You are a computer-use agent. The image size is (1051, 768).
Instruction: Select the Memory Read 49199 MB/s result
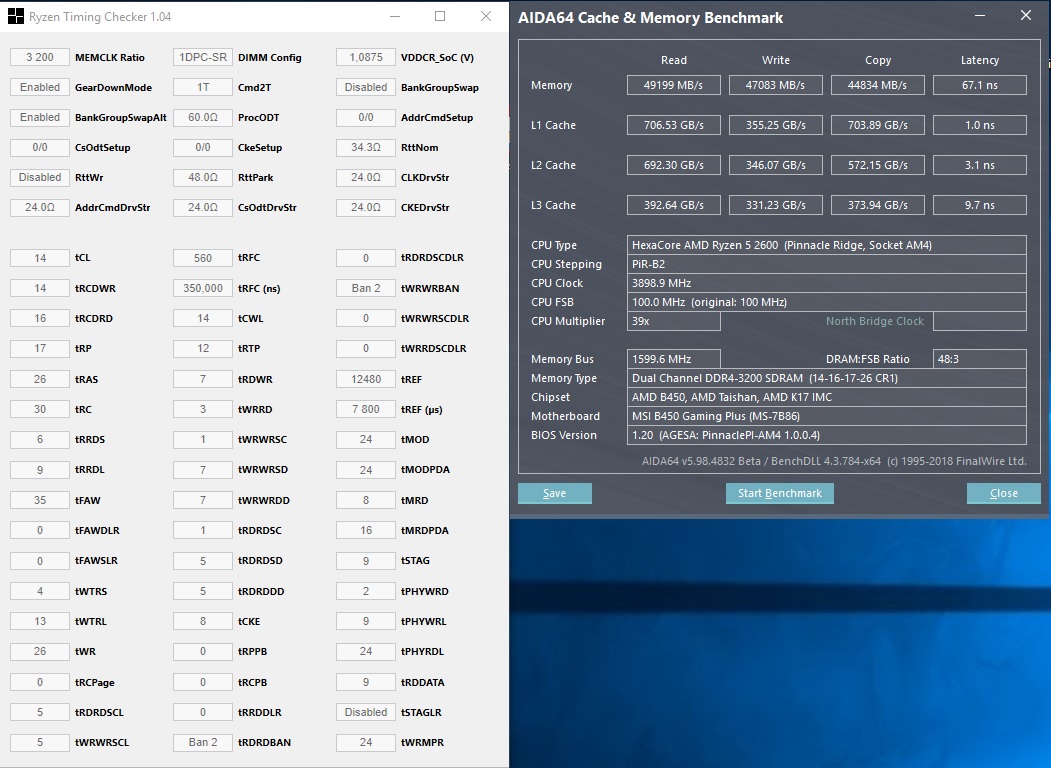click(x=674, y=85)
